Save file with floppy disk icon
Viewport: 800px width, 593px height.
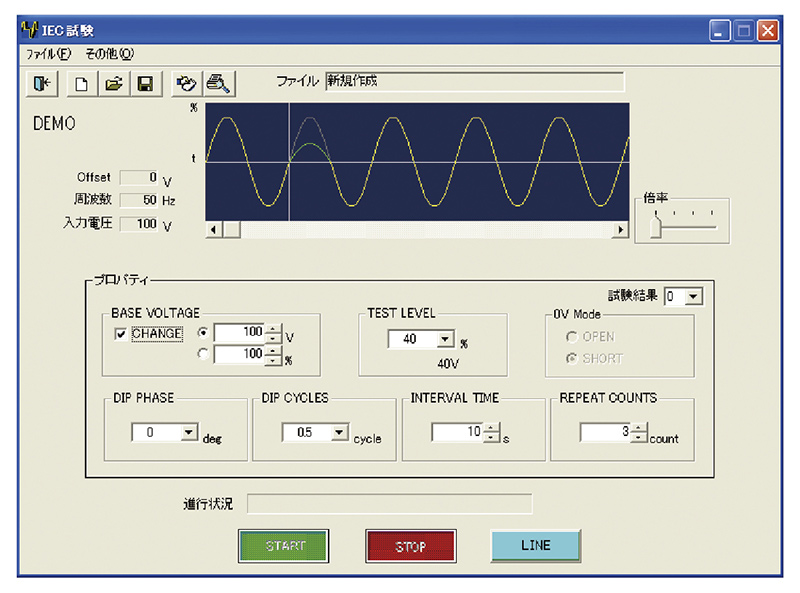pos(146,84)
